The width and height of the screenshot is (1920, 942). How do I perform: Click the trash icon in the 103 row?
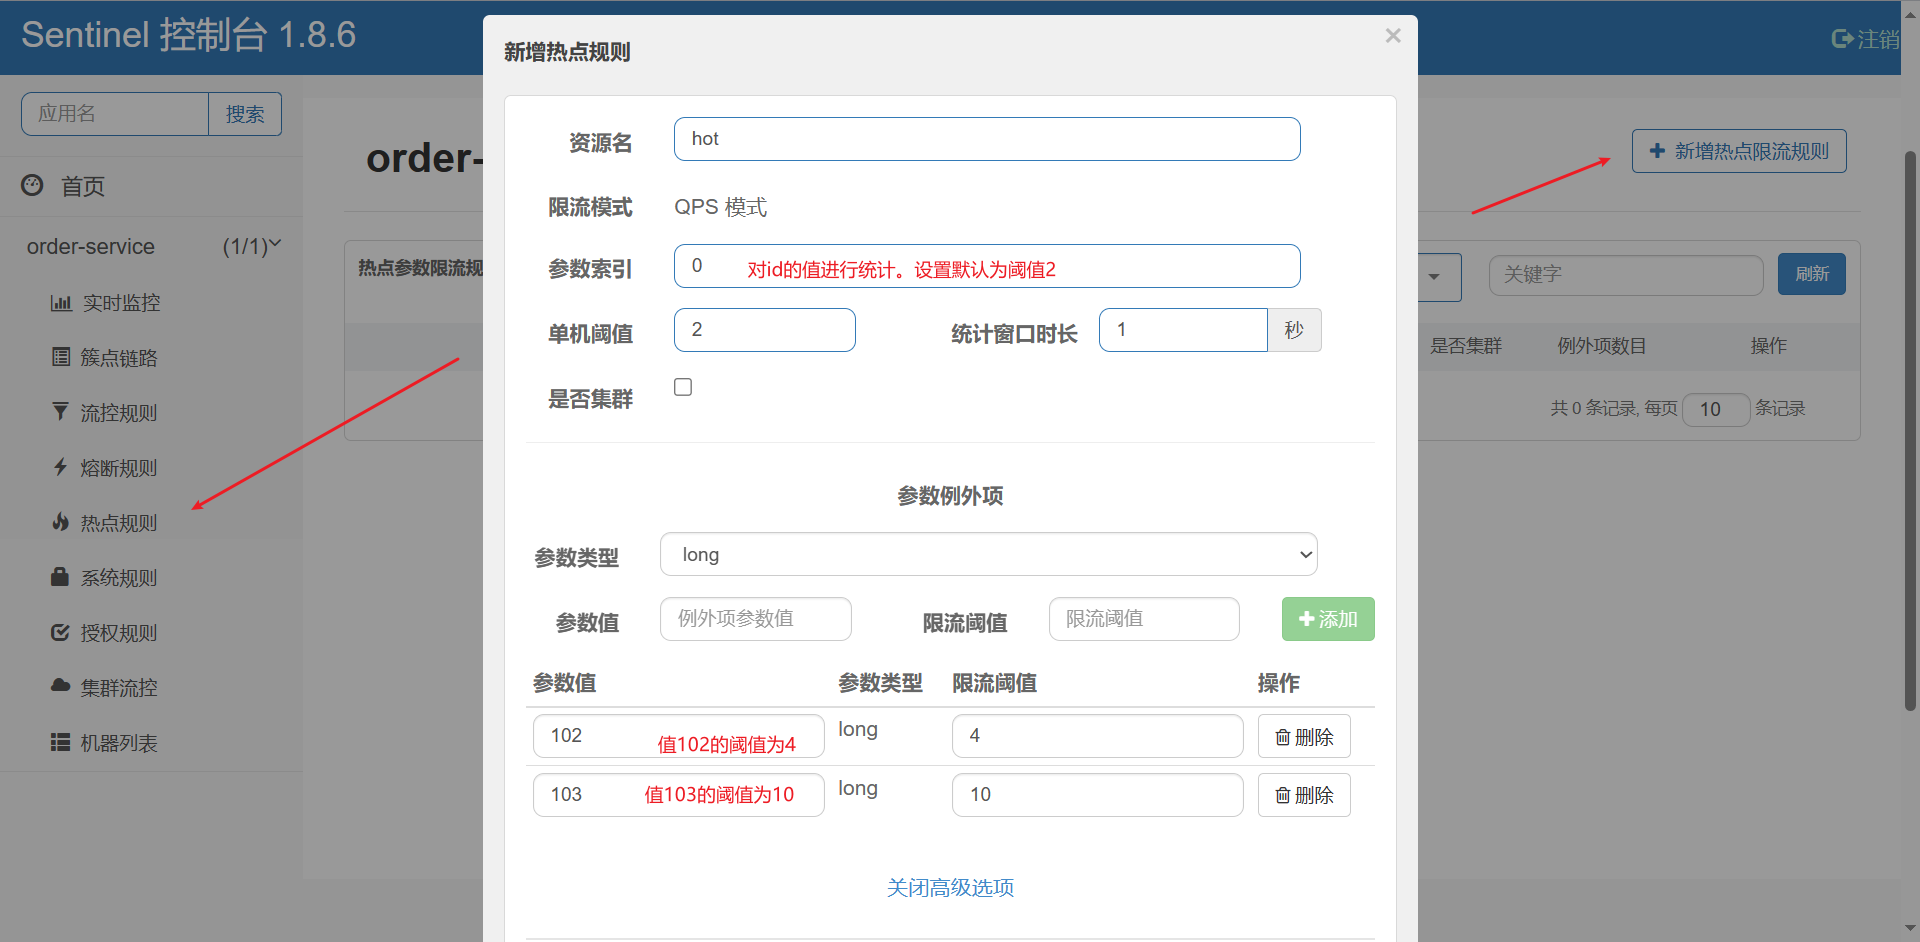pyautogui.click(x=1282, y=795)
